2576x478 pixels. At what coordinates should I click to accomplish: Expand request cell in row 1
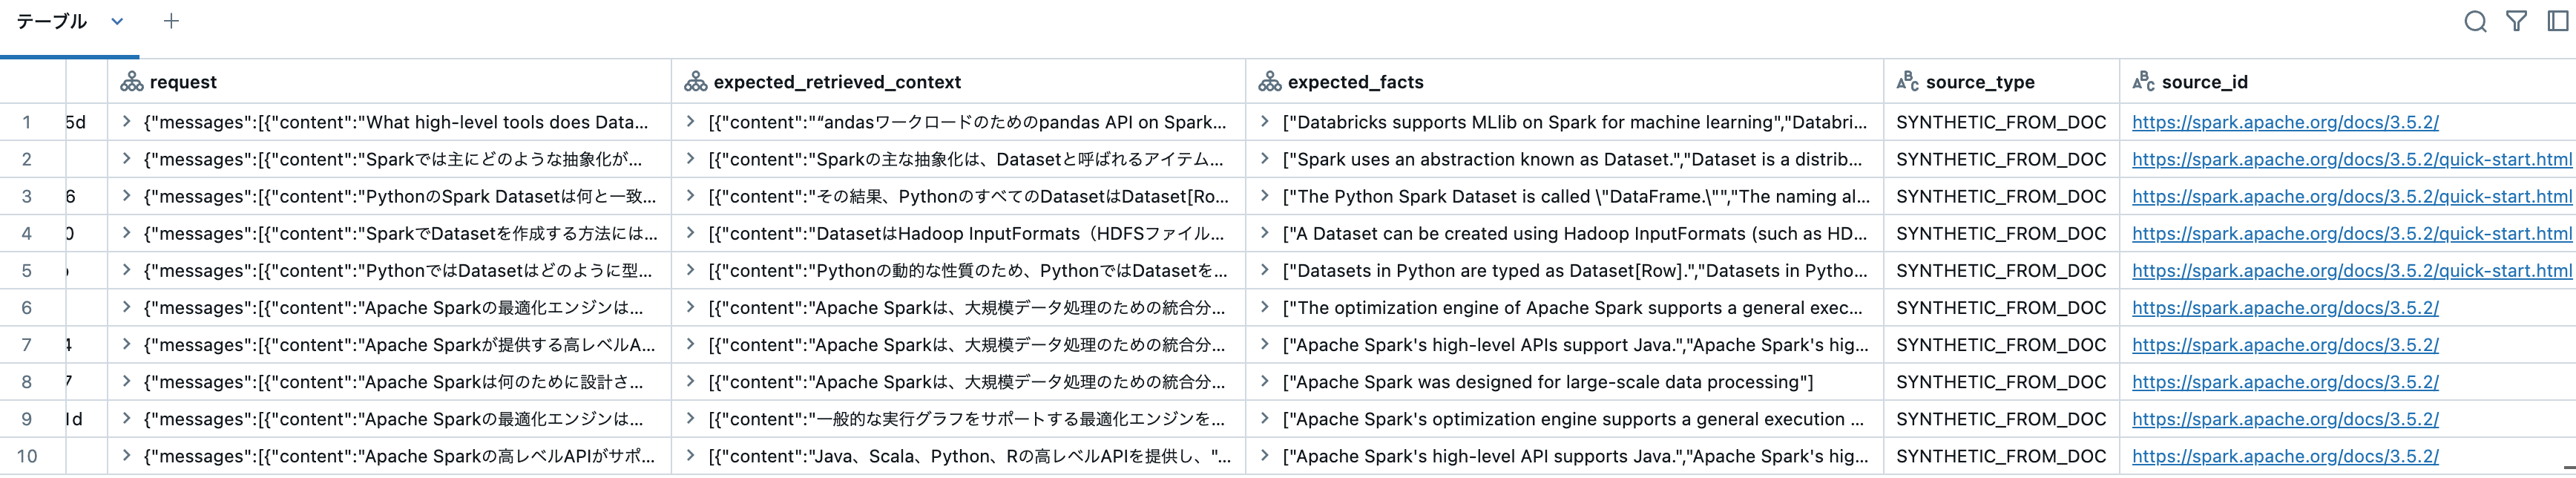coord(126,122)
